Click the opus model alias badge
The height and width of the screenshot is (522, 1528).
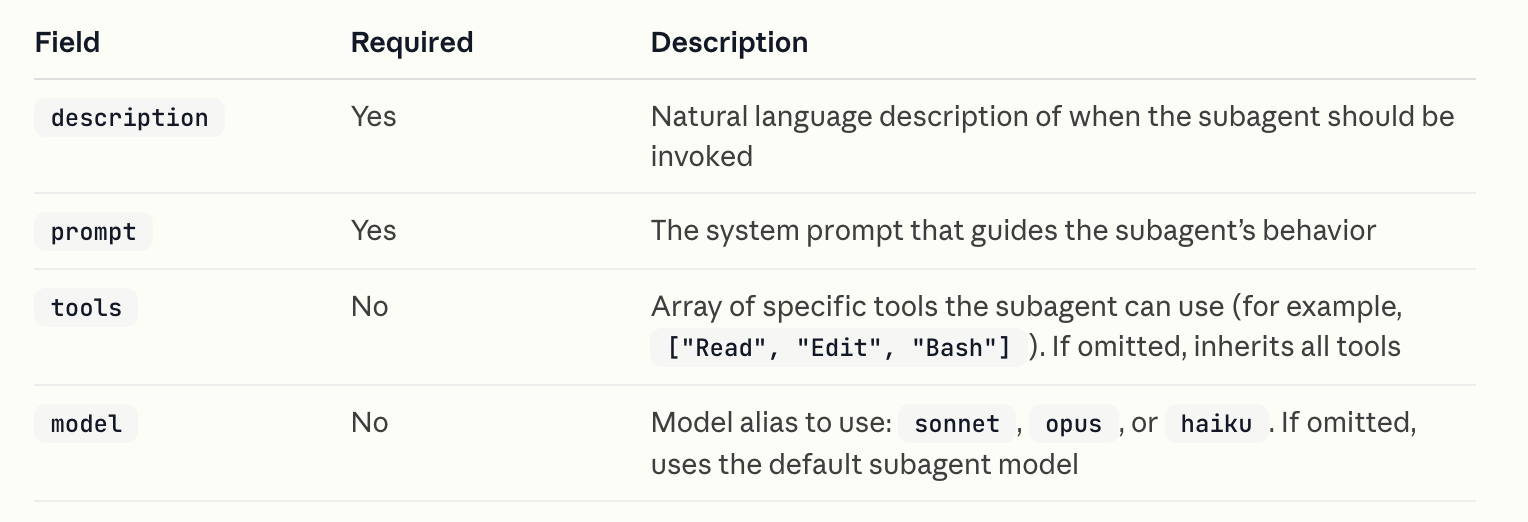point(1073,424)
